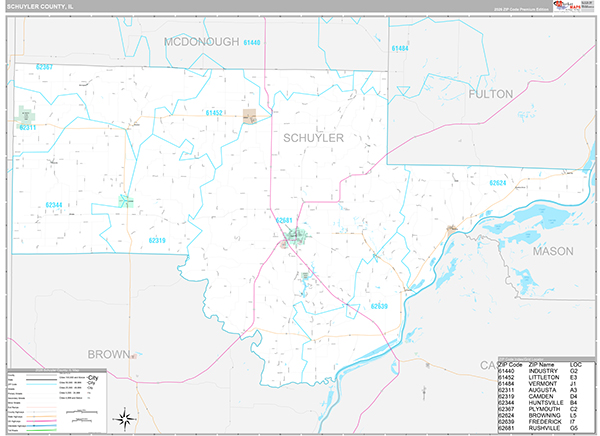Click the LOC column header
This screenshot has height=436, width=600.
[576, 365]
